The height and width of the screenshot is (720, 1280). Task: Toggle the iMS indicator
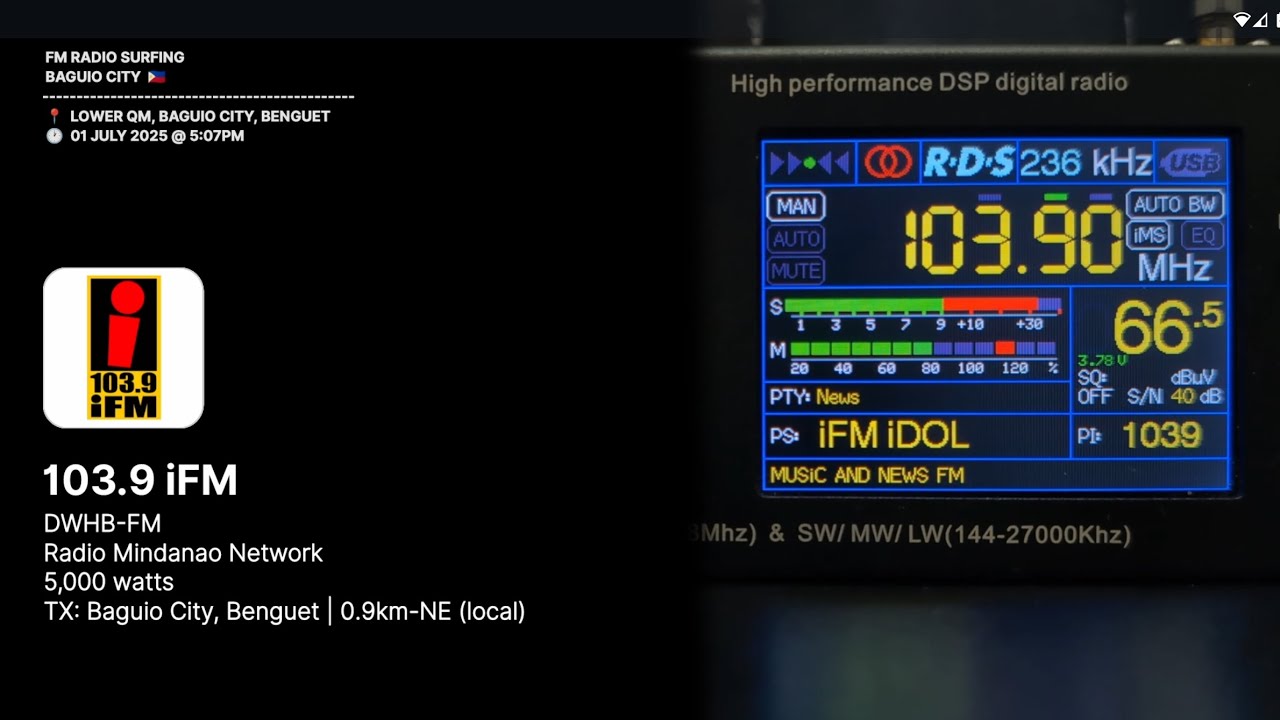point(1149,235)
